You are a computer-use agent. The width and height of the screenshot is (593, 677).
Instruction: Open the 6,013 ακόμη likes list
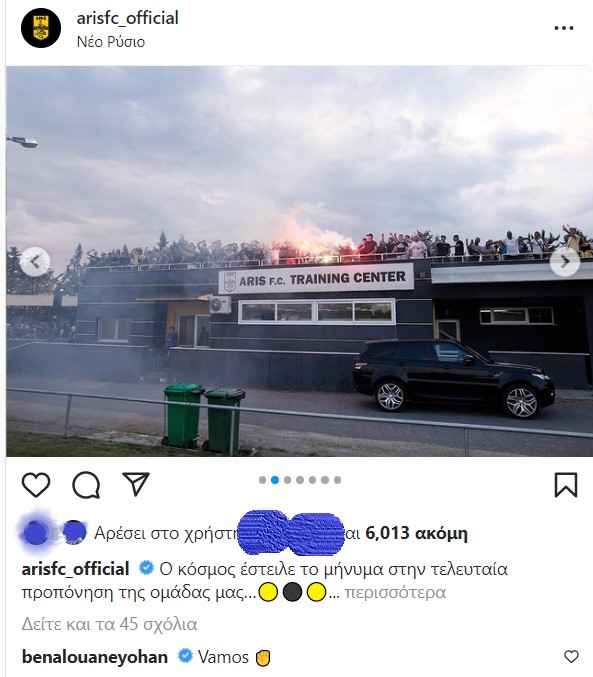tap(416, 533)
